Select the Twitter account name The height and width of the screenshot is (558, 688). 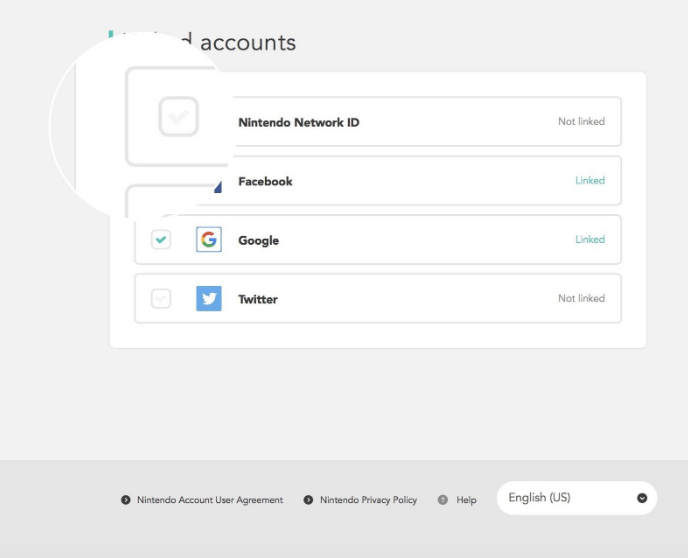click(x=258, y=299)
